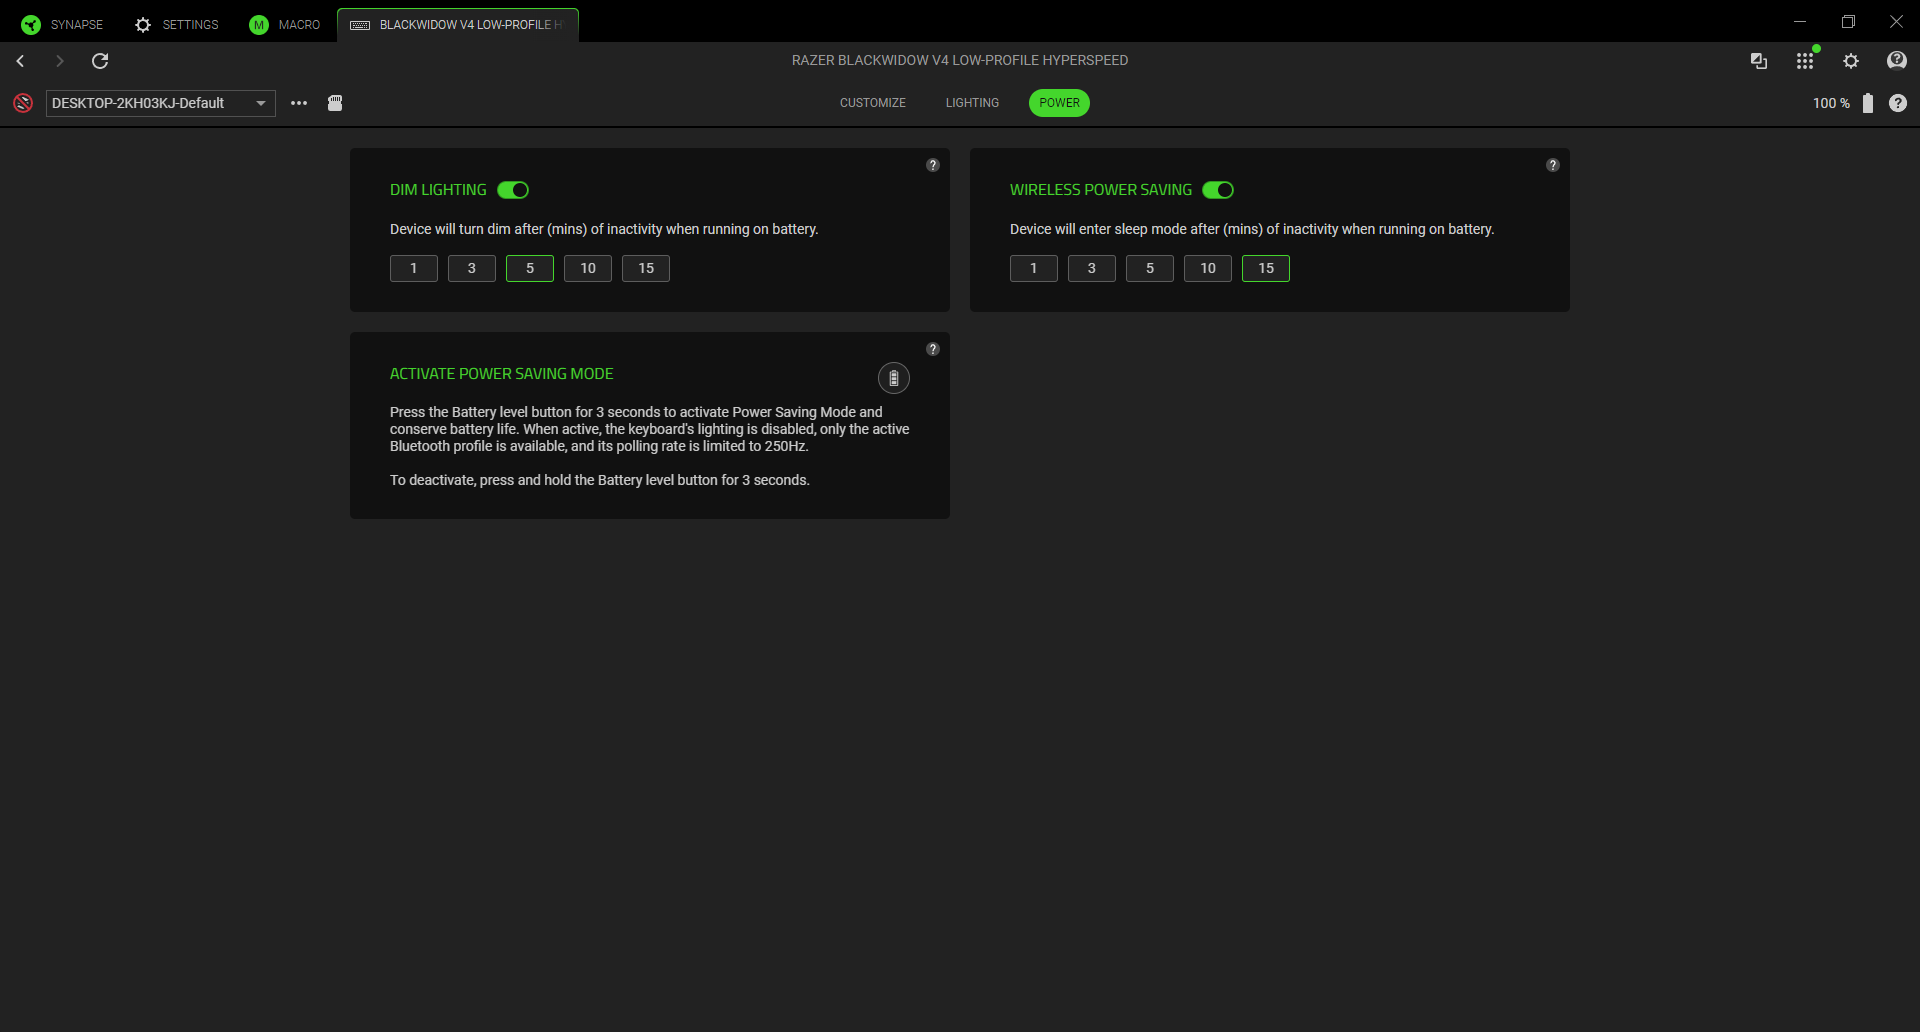The width and height of the screenshot is (1920, 1032).
Task: Open the window switch icon in header
Action: (x=1759, y=61)
